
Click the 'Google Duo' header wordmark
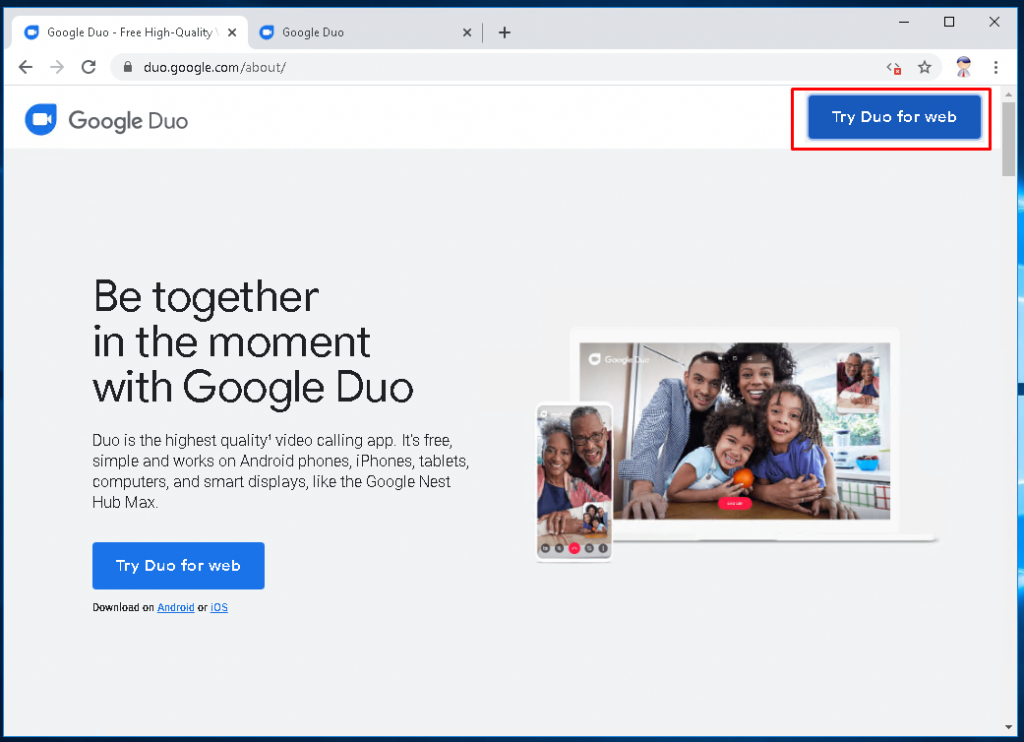(128, 121)
